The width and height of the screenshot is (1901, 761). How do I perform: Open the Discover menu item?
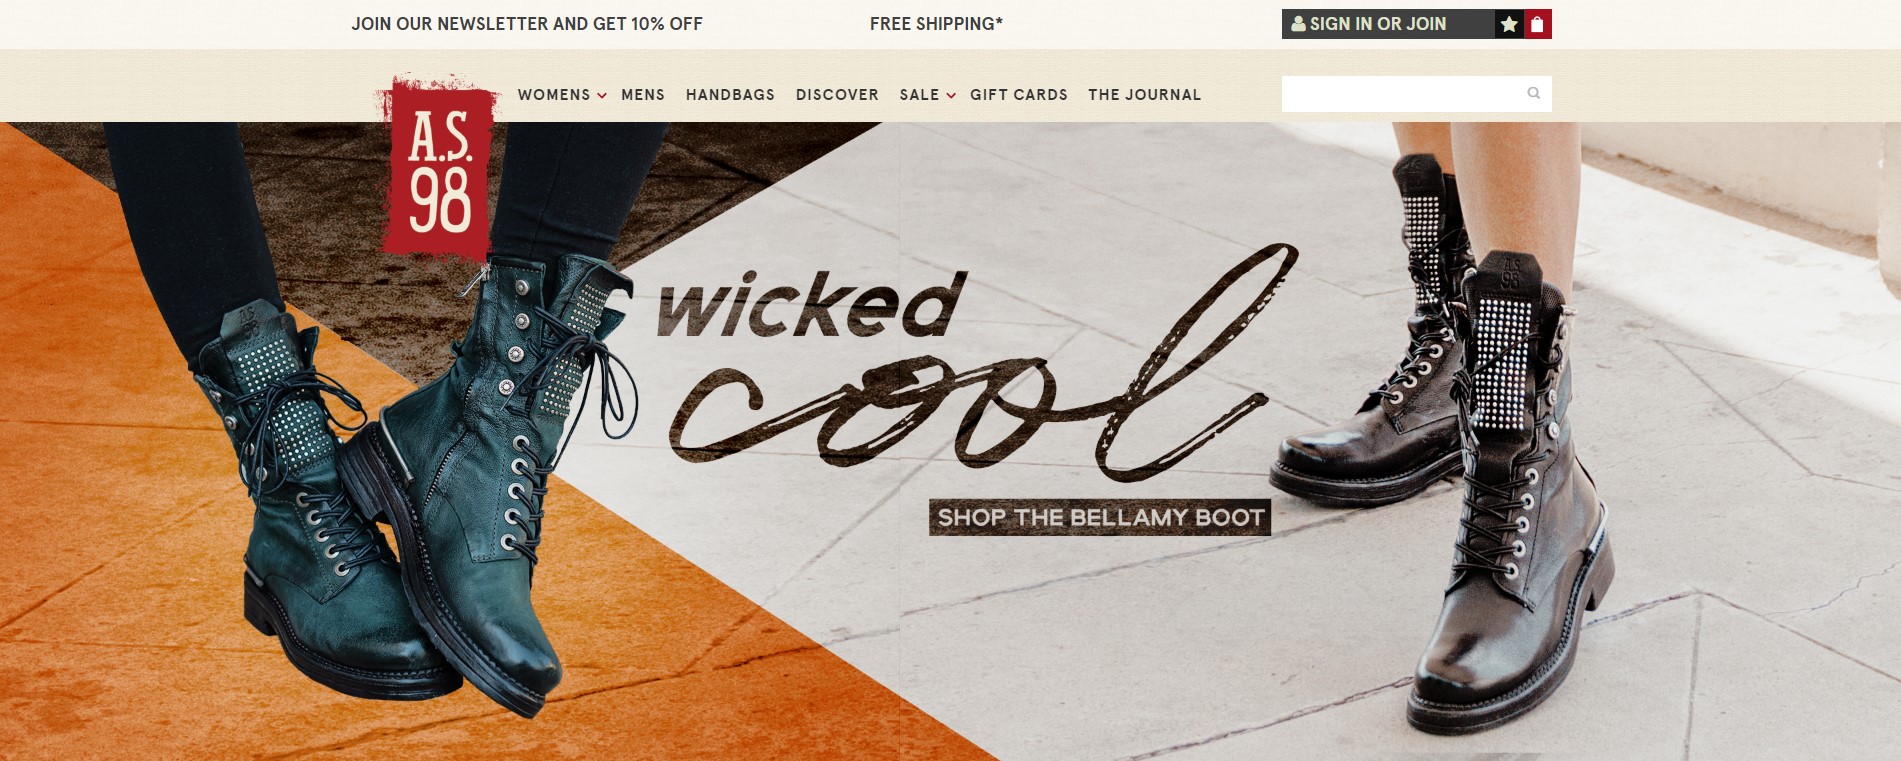coord(837,94)
